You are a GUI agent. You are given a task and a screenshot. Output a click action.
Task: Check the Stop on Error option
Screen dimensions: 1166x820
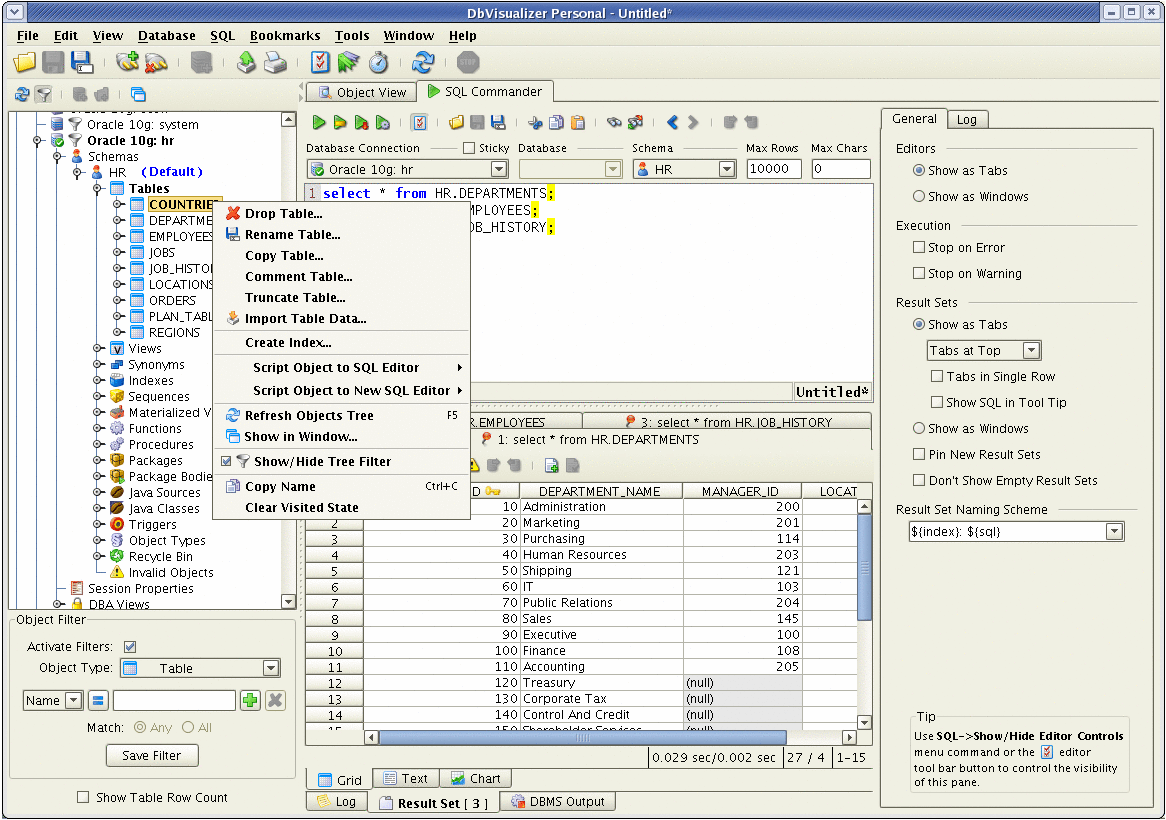(x=919, y=247)
